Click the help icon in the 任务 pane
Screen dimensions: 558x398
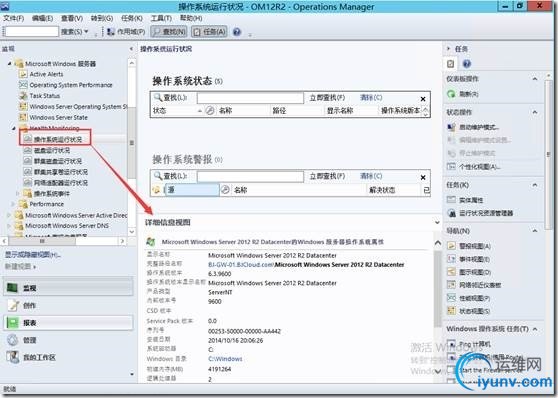pos(467,64)
